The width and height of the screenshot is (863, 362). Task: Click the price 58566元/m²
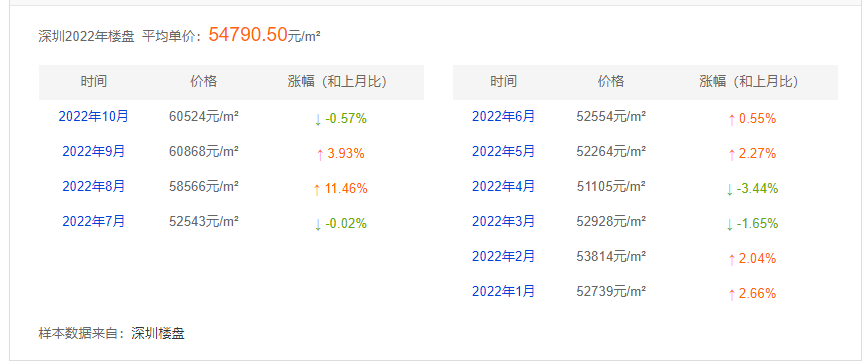point(204,187)
